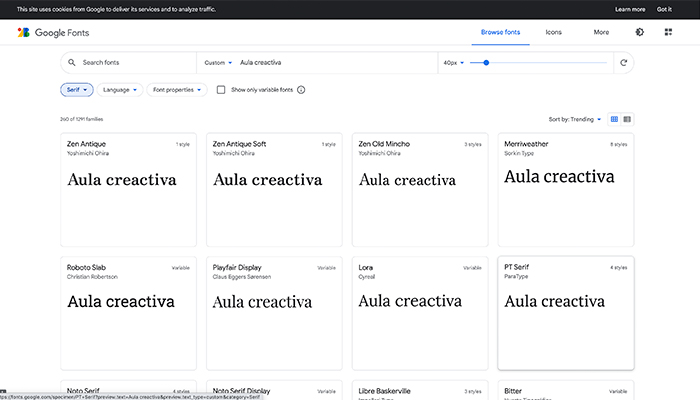The height and width of the screenshot is (400, 700).
Task: Reset filters with the refresh icon
Action: 624,62
